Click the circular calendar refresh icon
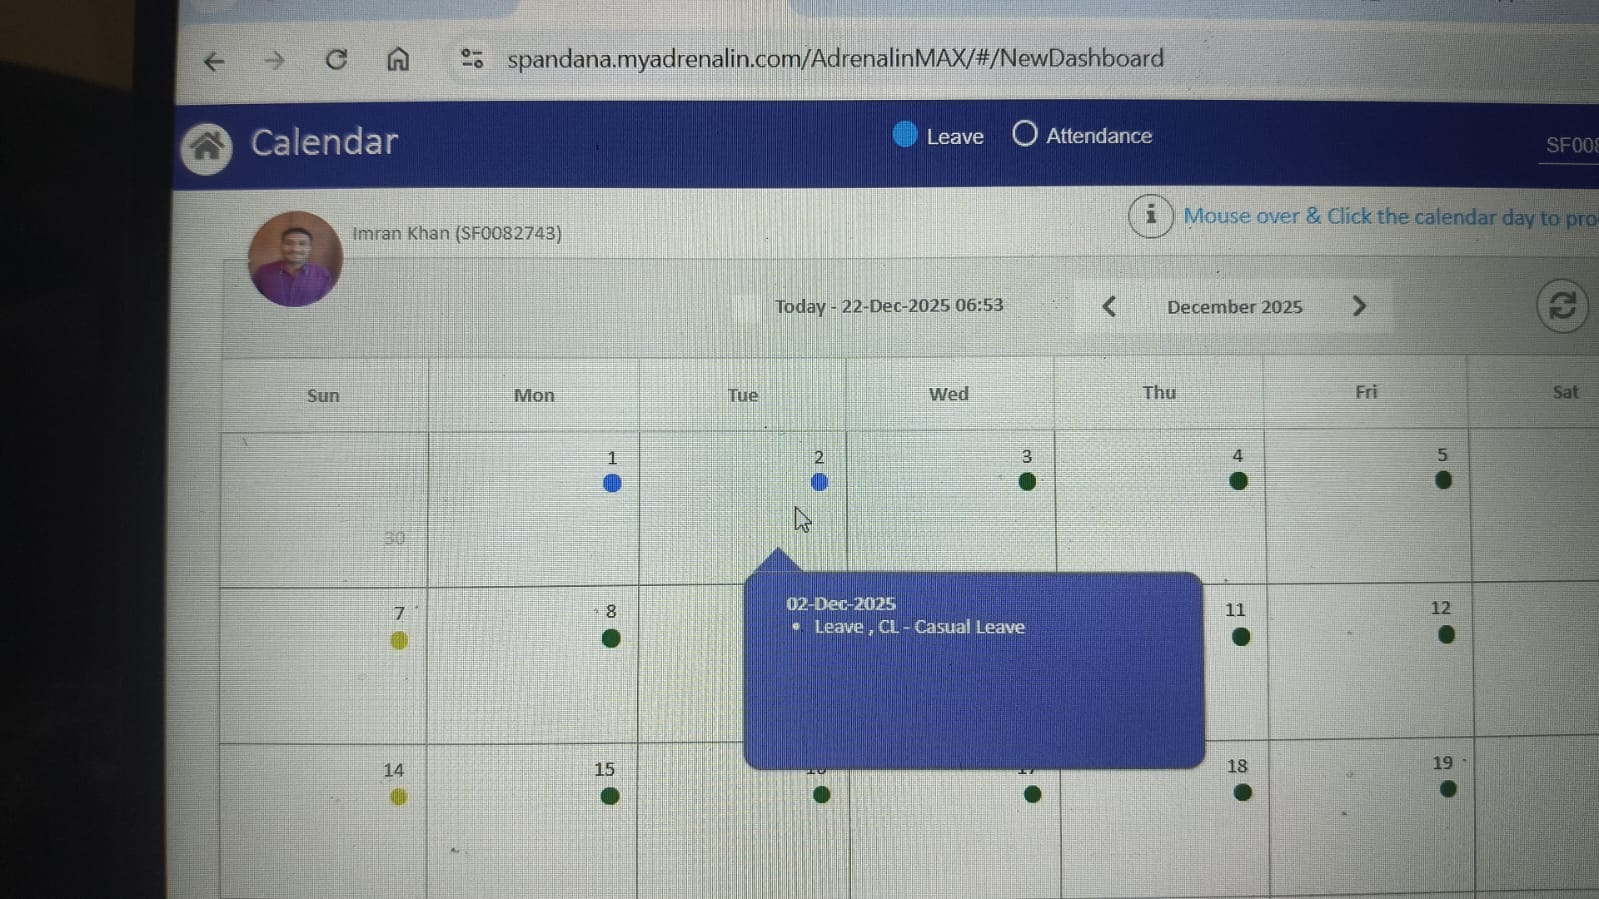This screenshot has height=899, width=1599. [1561, 306]
